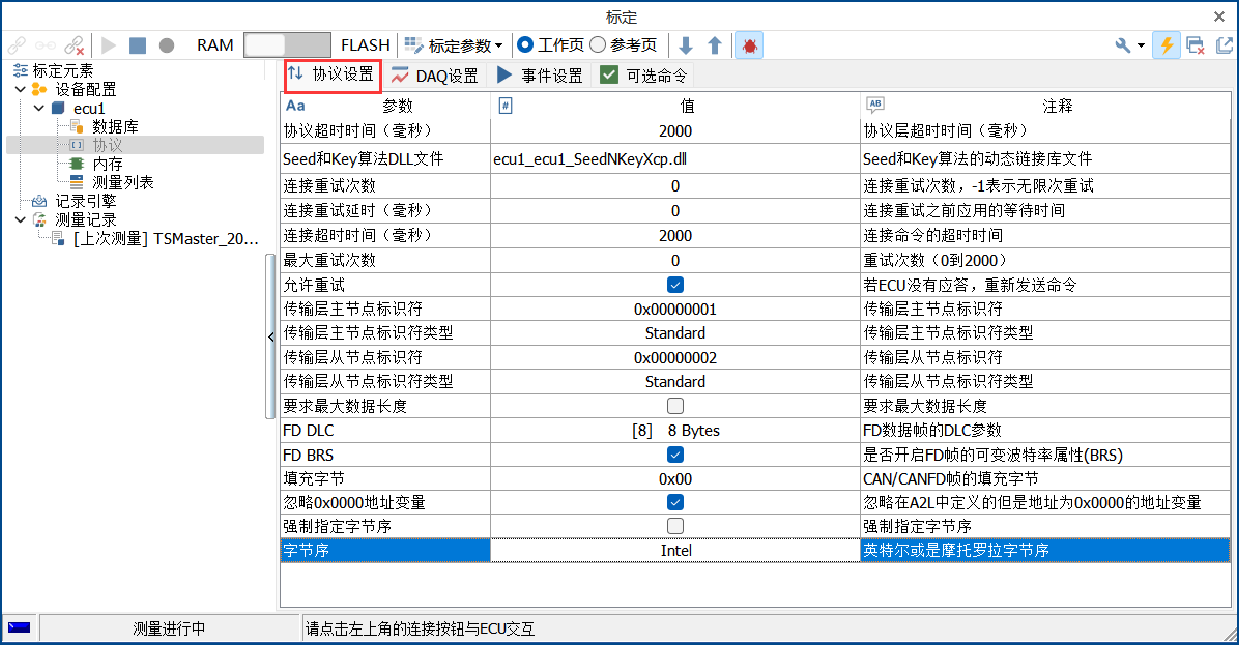The width and height of the screenshot is (1239, 645).
Task: Open the 标定参数 dropdown
Action: click(x=453, y=45)
